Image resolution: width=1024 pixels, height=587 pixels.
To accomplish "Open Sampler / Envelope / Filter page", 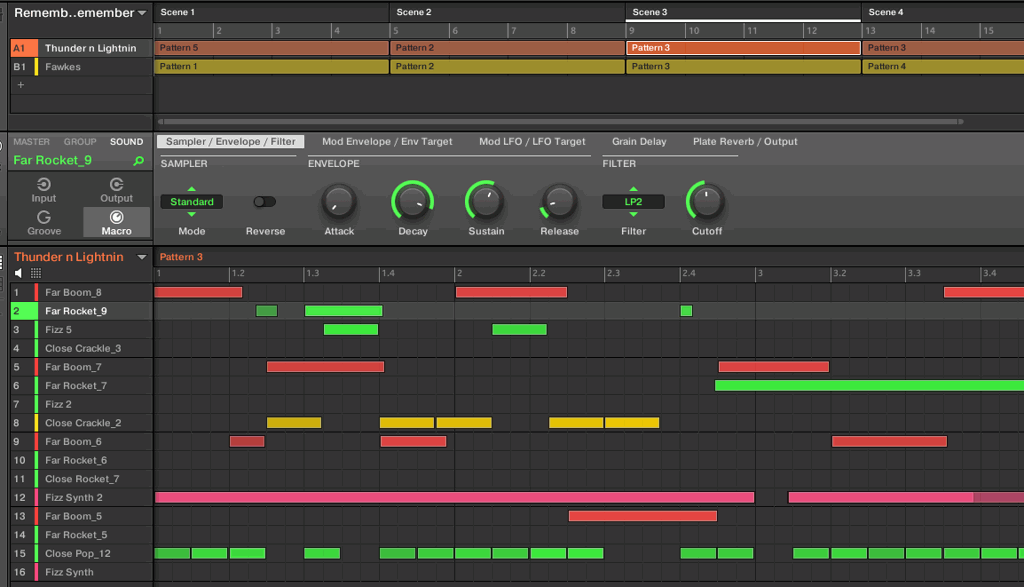I will 231,142.
